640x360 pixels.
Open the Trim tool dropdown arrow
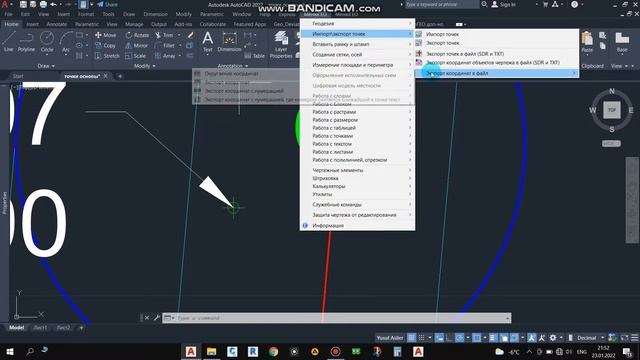click(x=179, y=35)
